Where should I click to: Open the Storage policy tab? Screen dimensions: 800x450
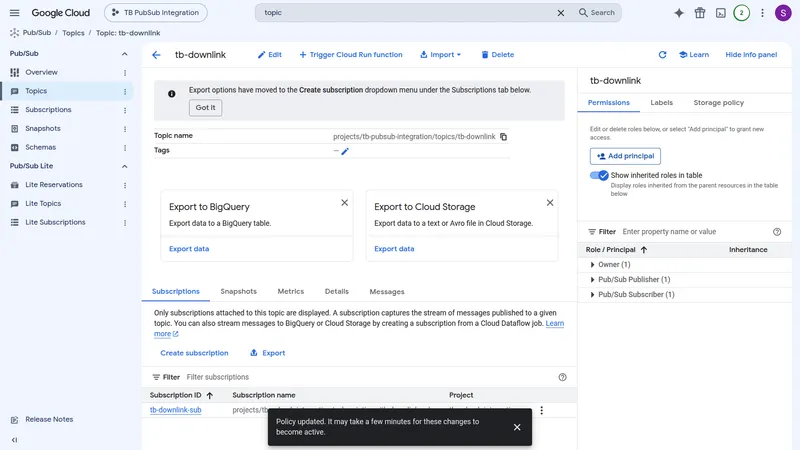pyautogui.click(x=718, y=103)
